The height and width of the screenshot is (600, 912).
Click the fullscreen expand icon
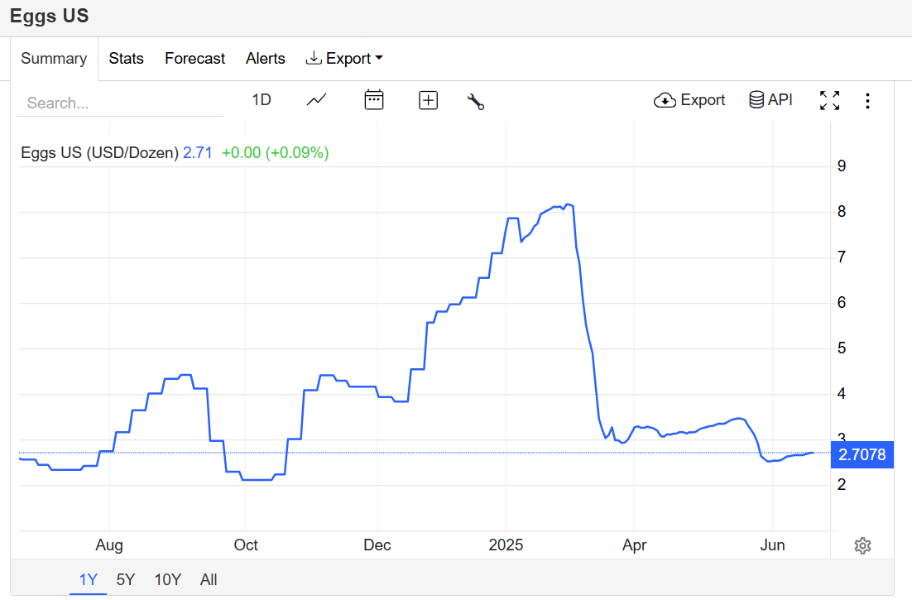[x=829, y=101]
